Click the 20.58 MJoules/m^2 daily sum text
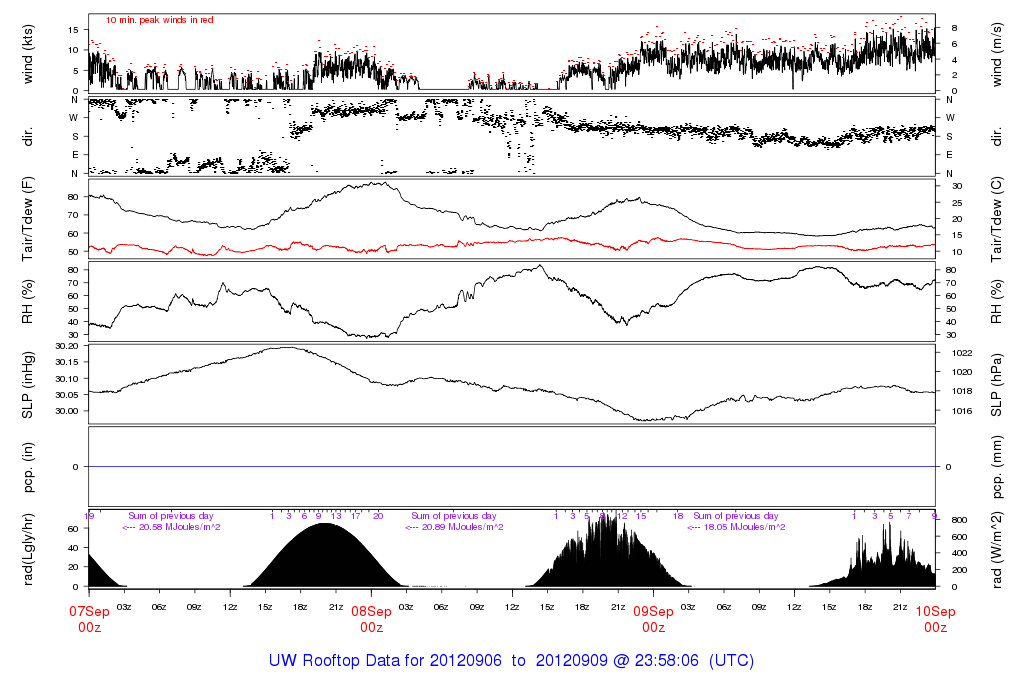Image resolution: width=1024 pixels, height=700 pixels. pyautogui.click(x=172, y=527)
